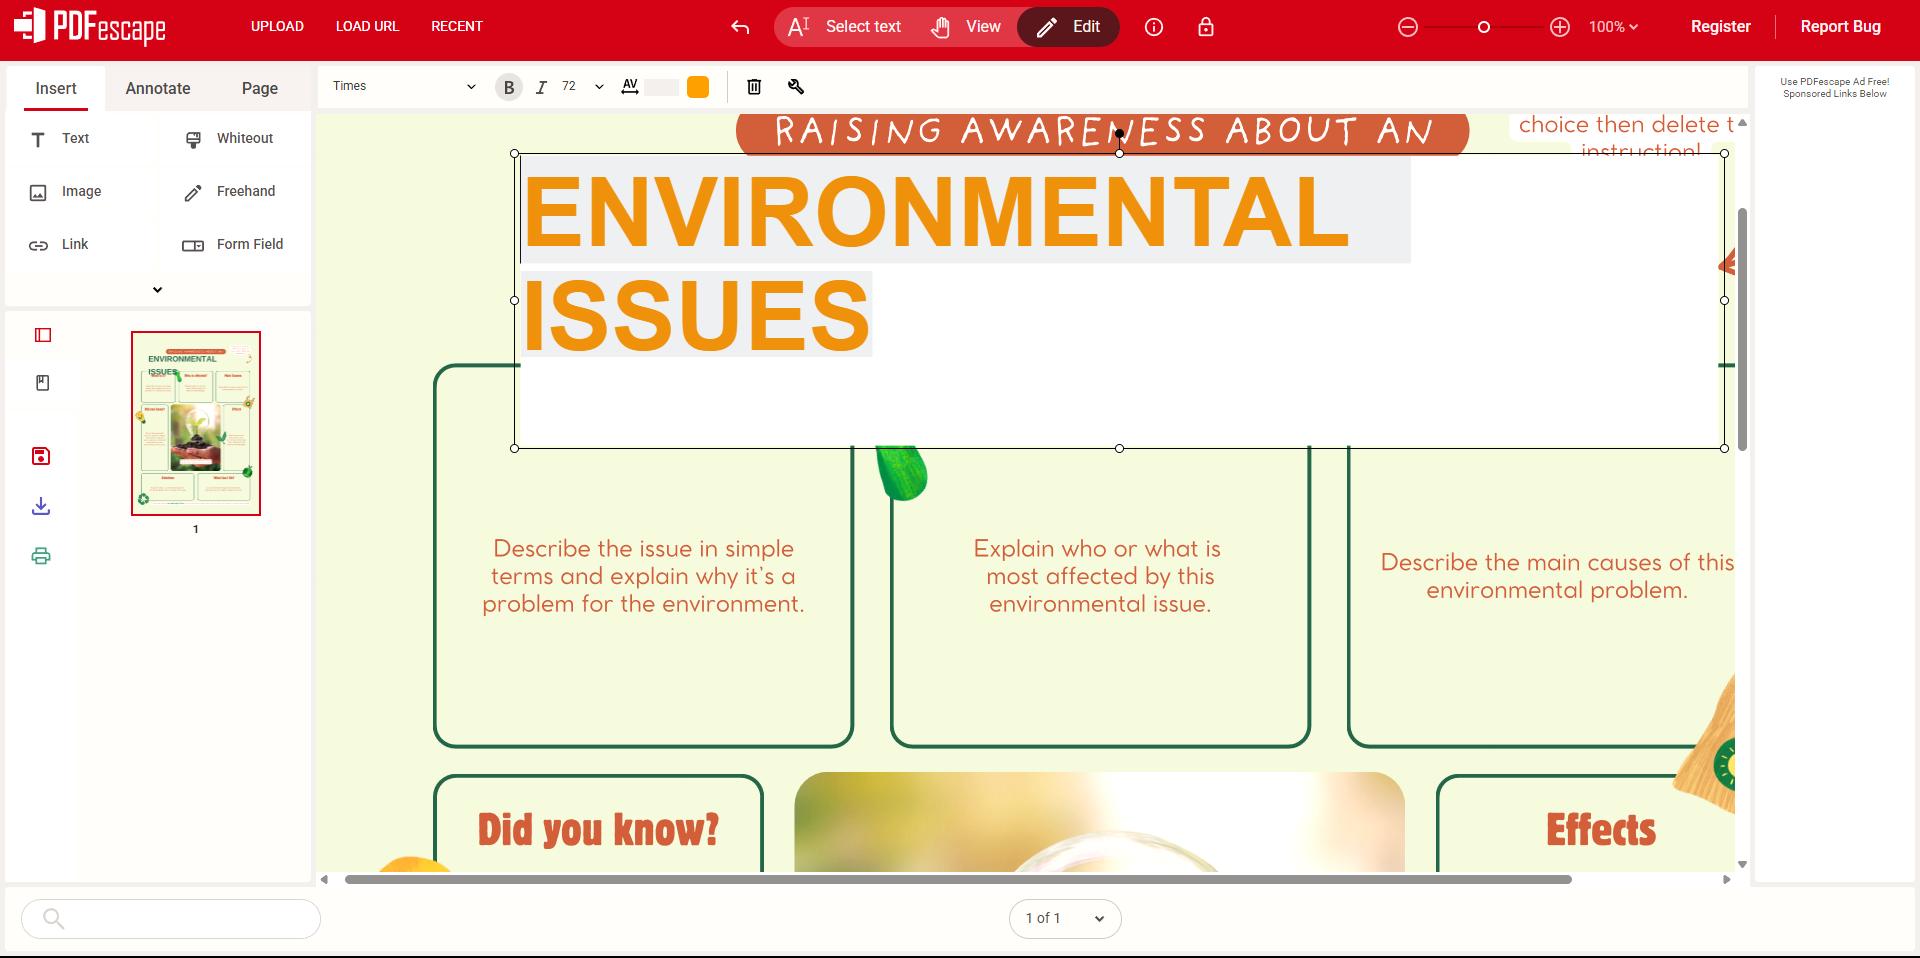
Task: Click the PDFescape logo
Action: [x=90, y=27]
